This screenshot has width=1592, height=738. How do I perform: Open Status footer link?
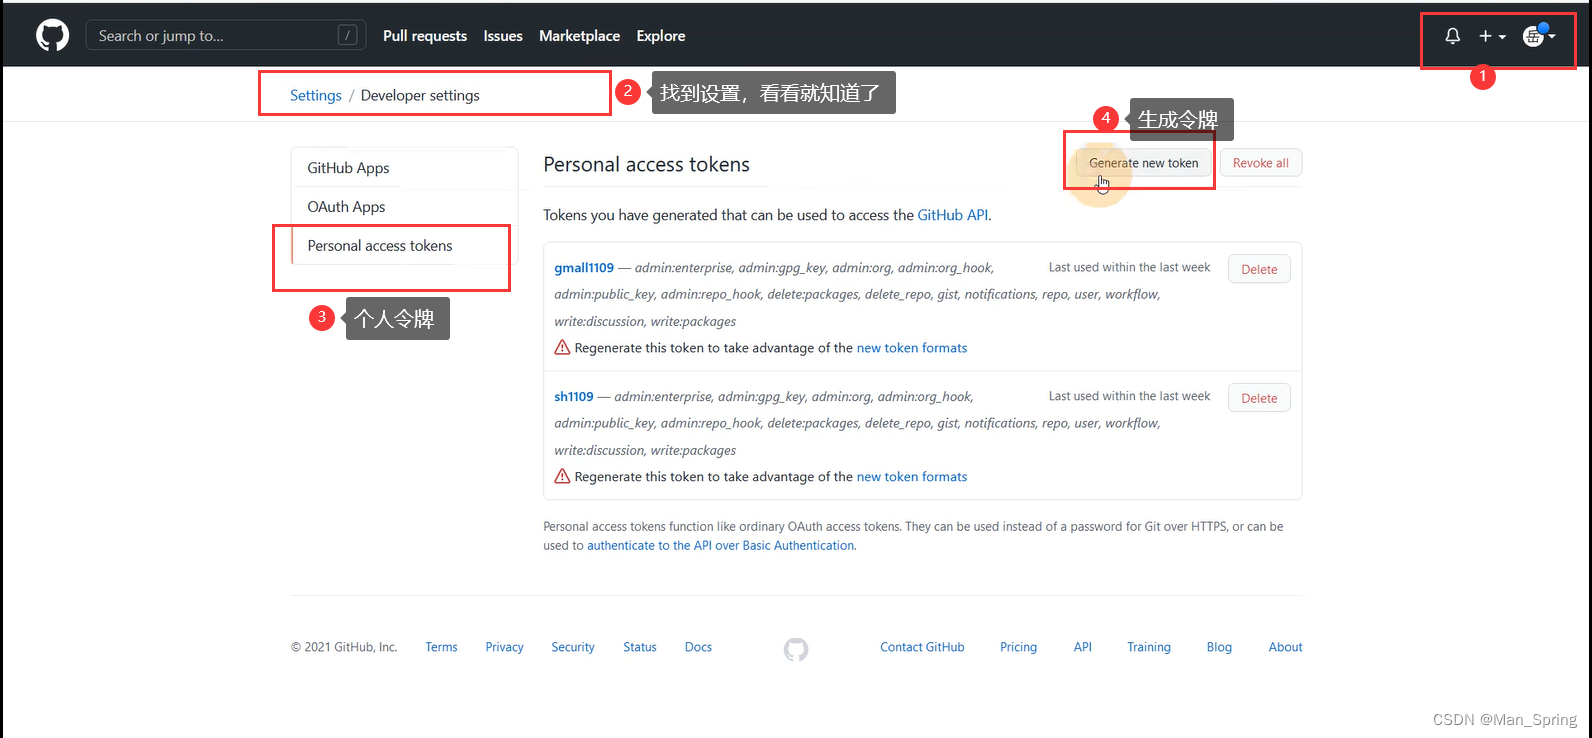click(x=640, y=647)
